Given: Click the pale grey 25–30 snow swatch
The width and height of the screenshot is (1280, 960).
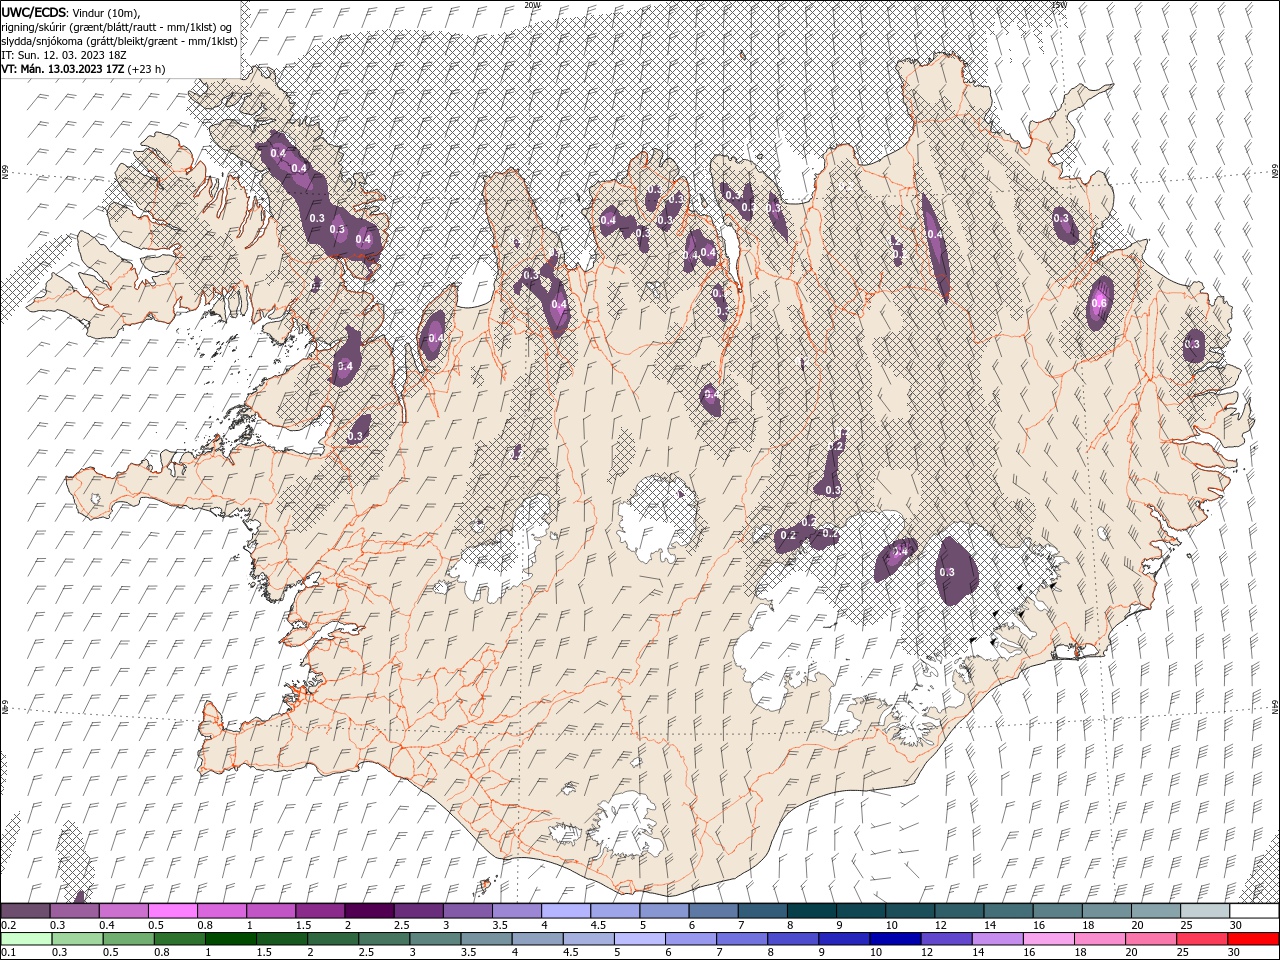Looking at the screenshot, I should [1205, 911].
